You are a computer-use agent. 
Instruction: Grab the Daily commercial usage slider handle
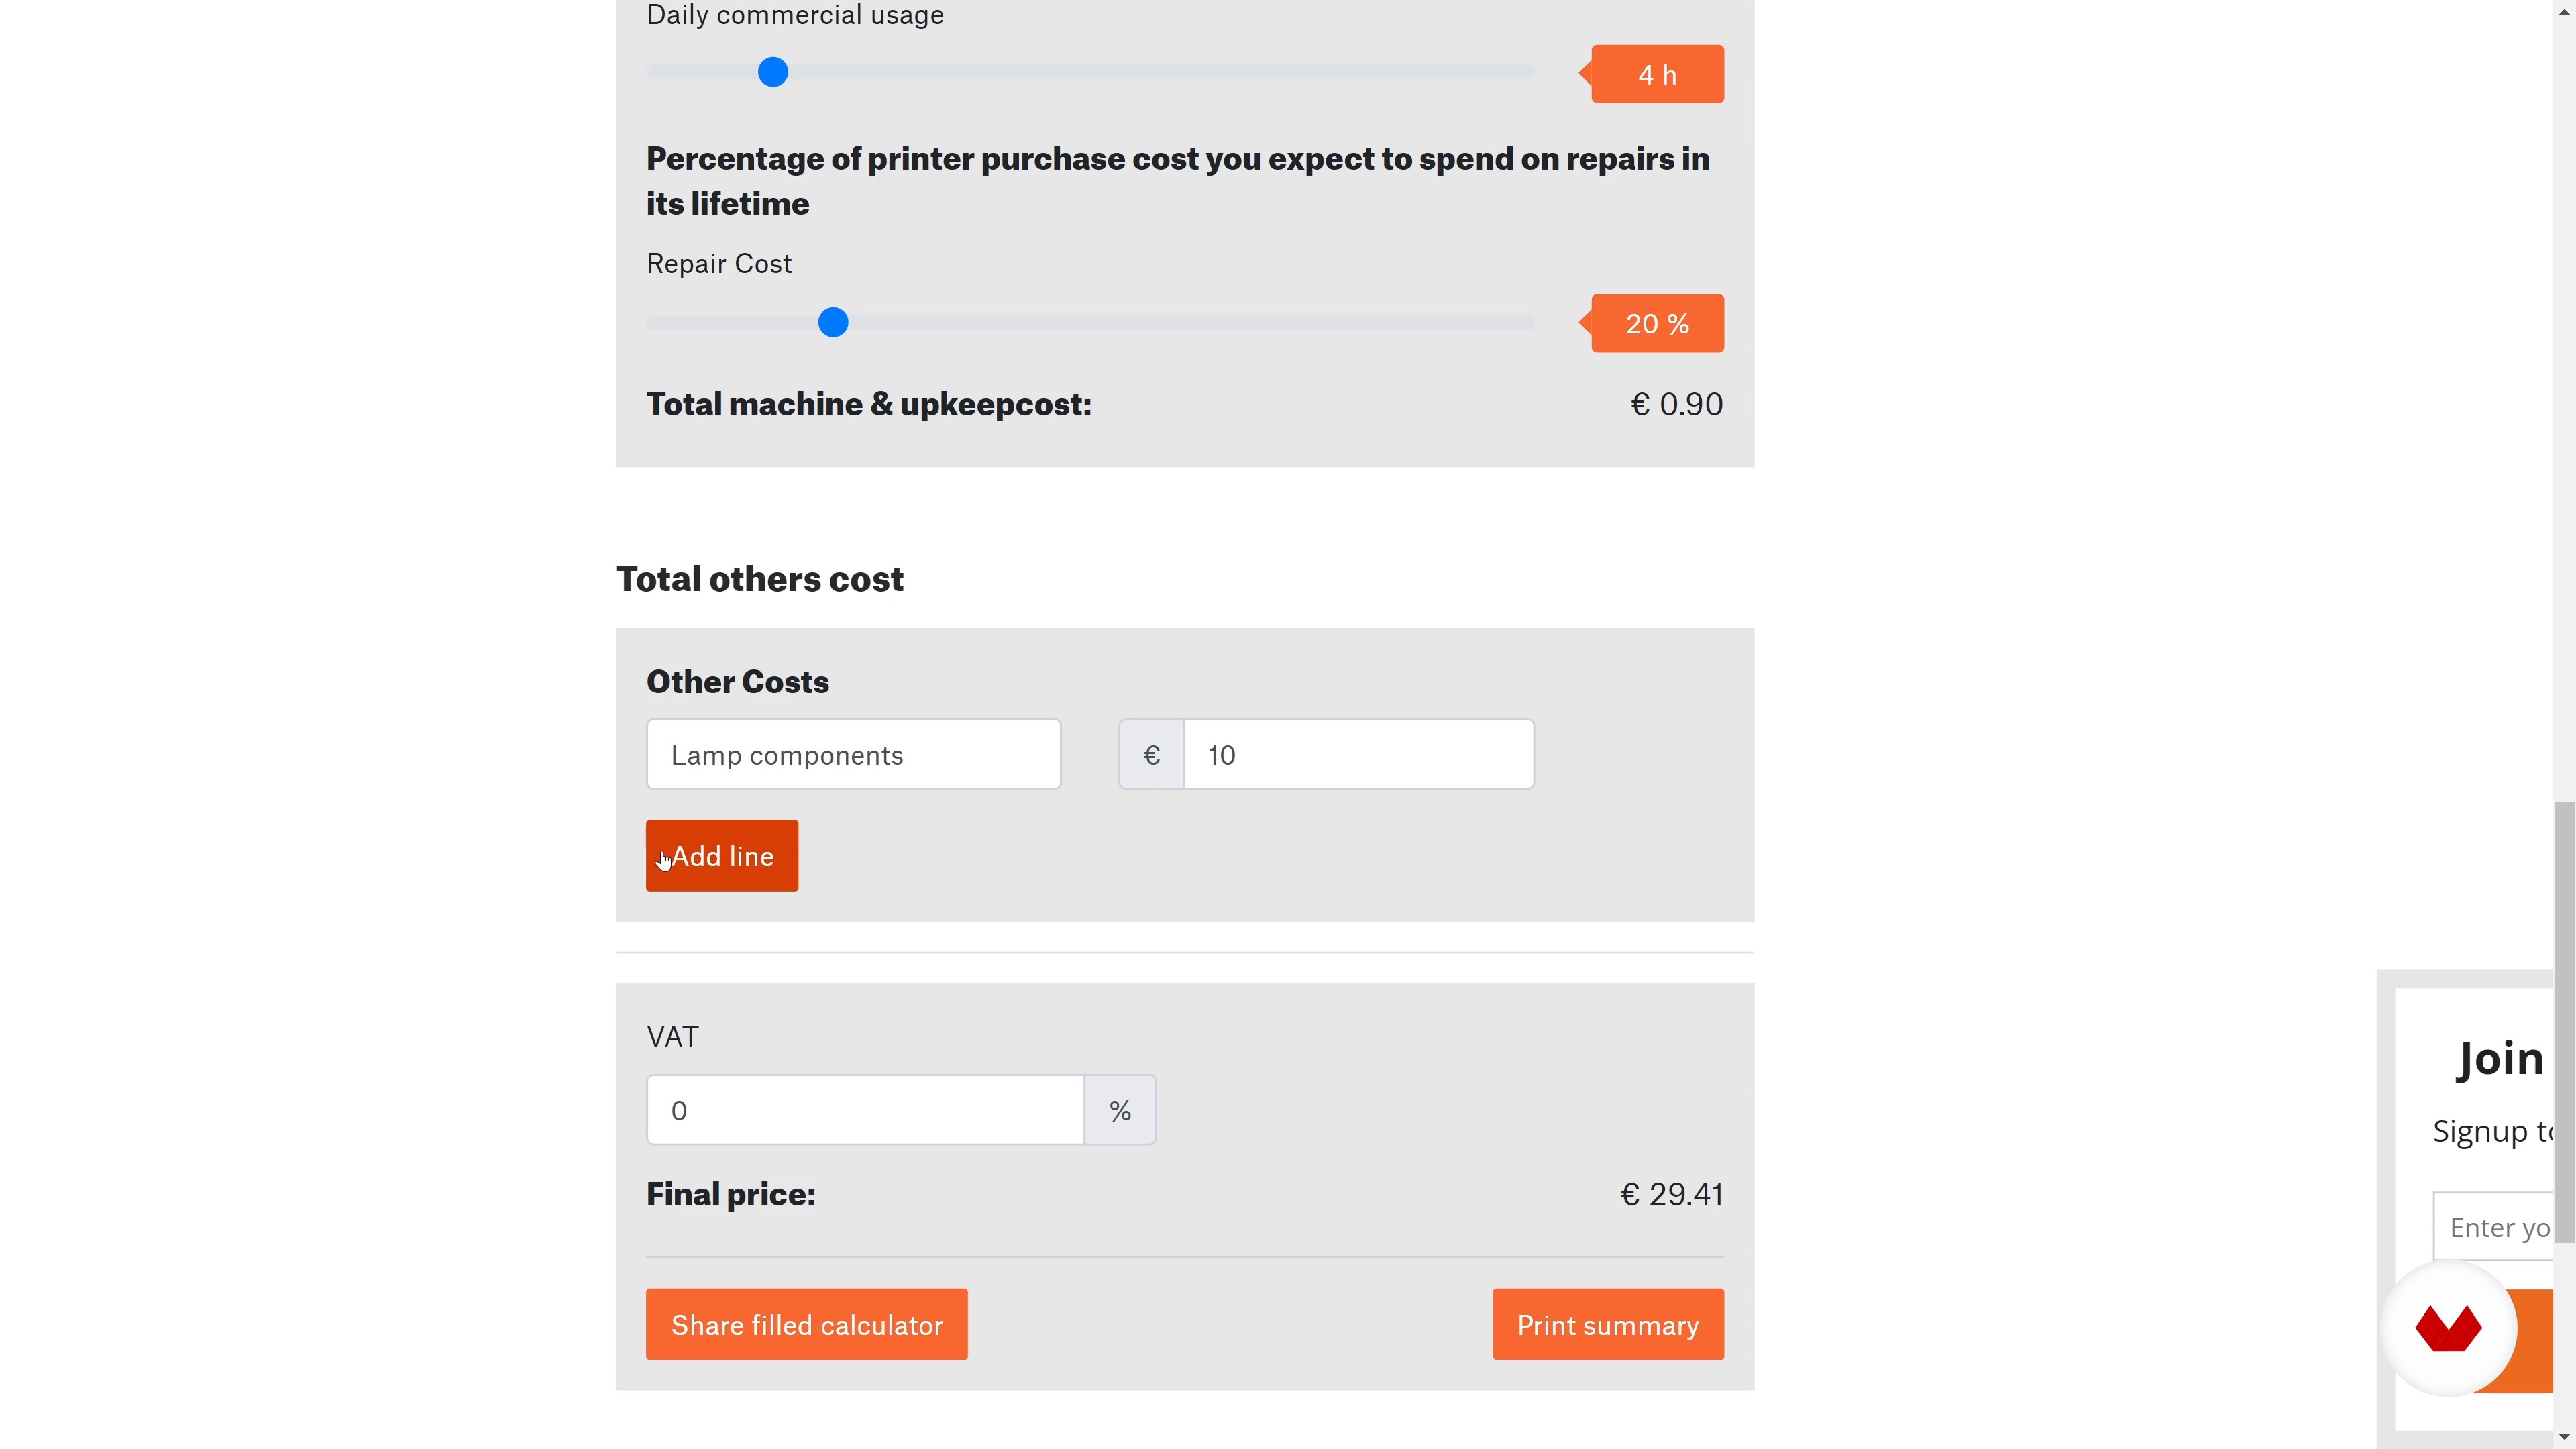coord(773,72)
